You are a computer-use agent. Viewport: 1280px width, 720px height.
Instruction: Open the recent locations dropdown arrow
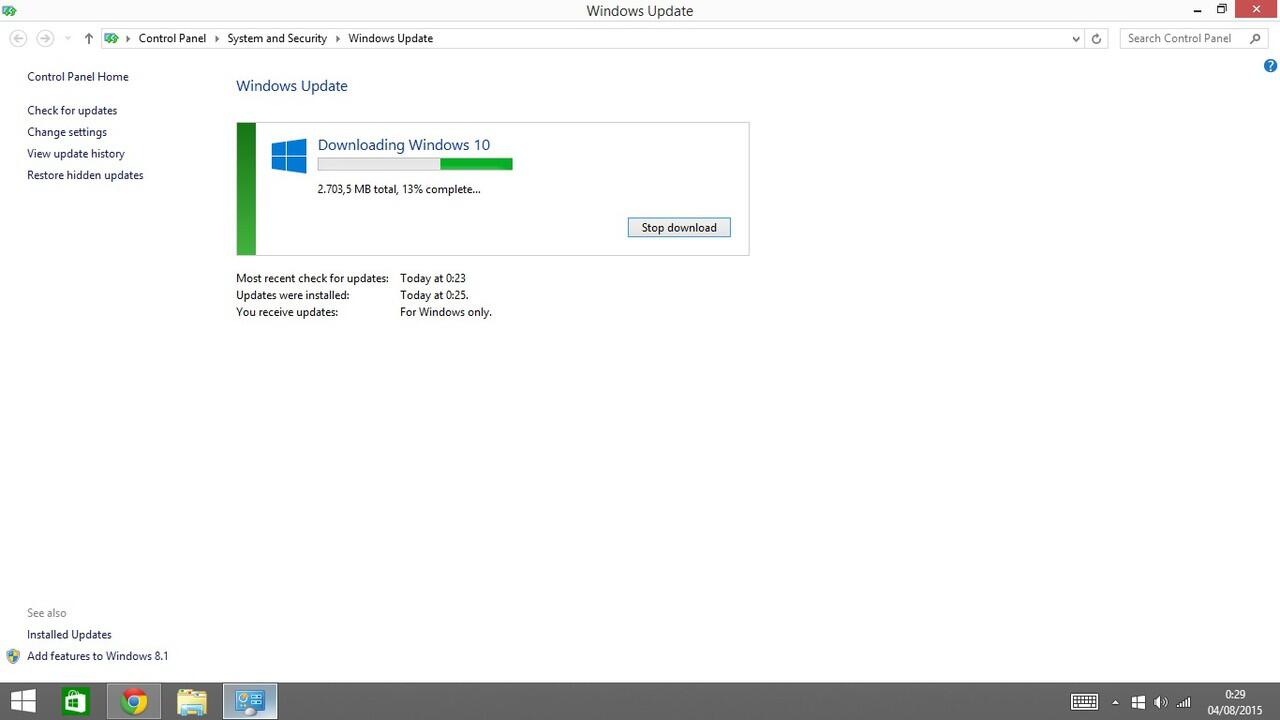pyautogui.click(x=67, y=38)
